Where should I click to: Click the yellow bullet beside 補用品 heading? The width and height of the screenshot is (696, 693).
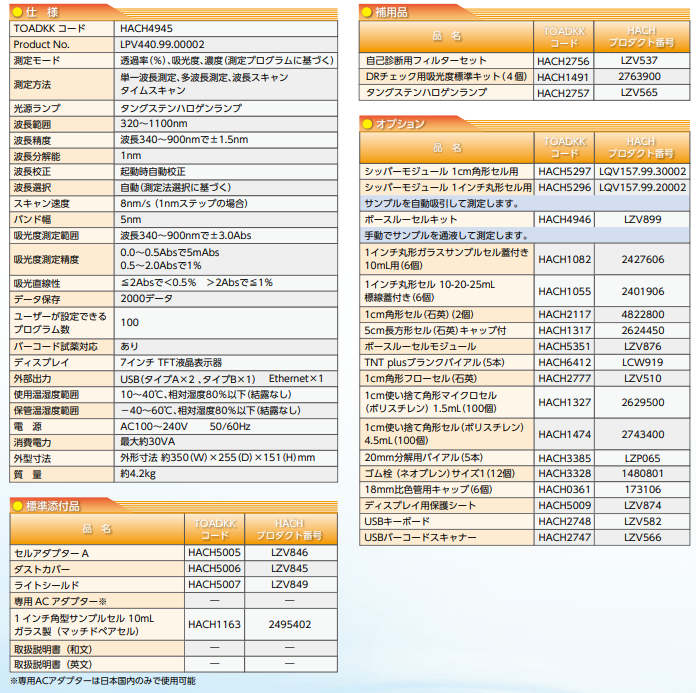(367, 12)
